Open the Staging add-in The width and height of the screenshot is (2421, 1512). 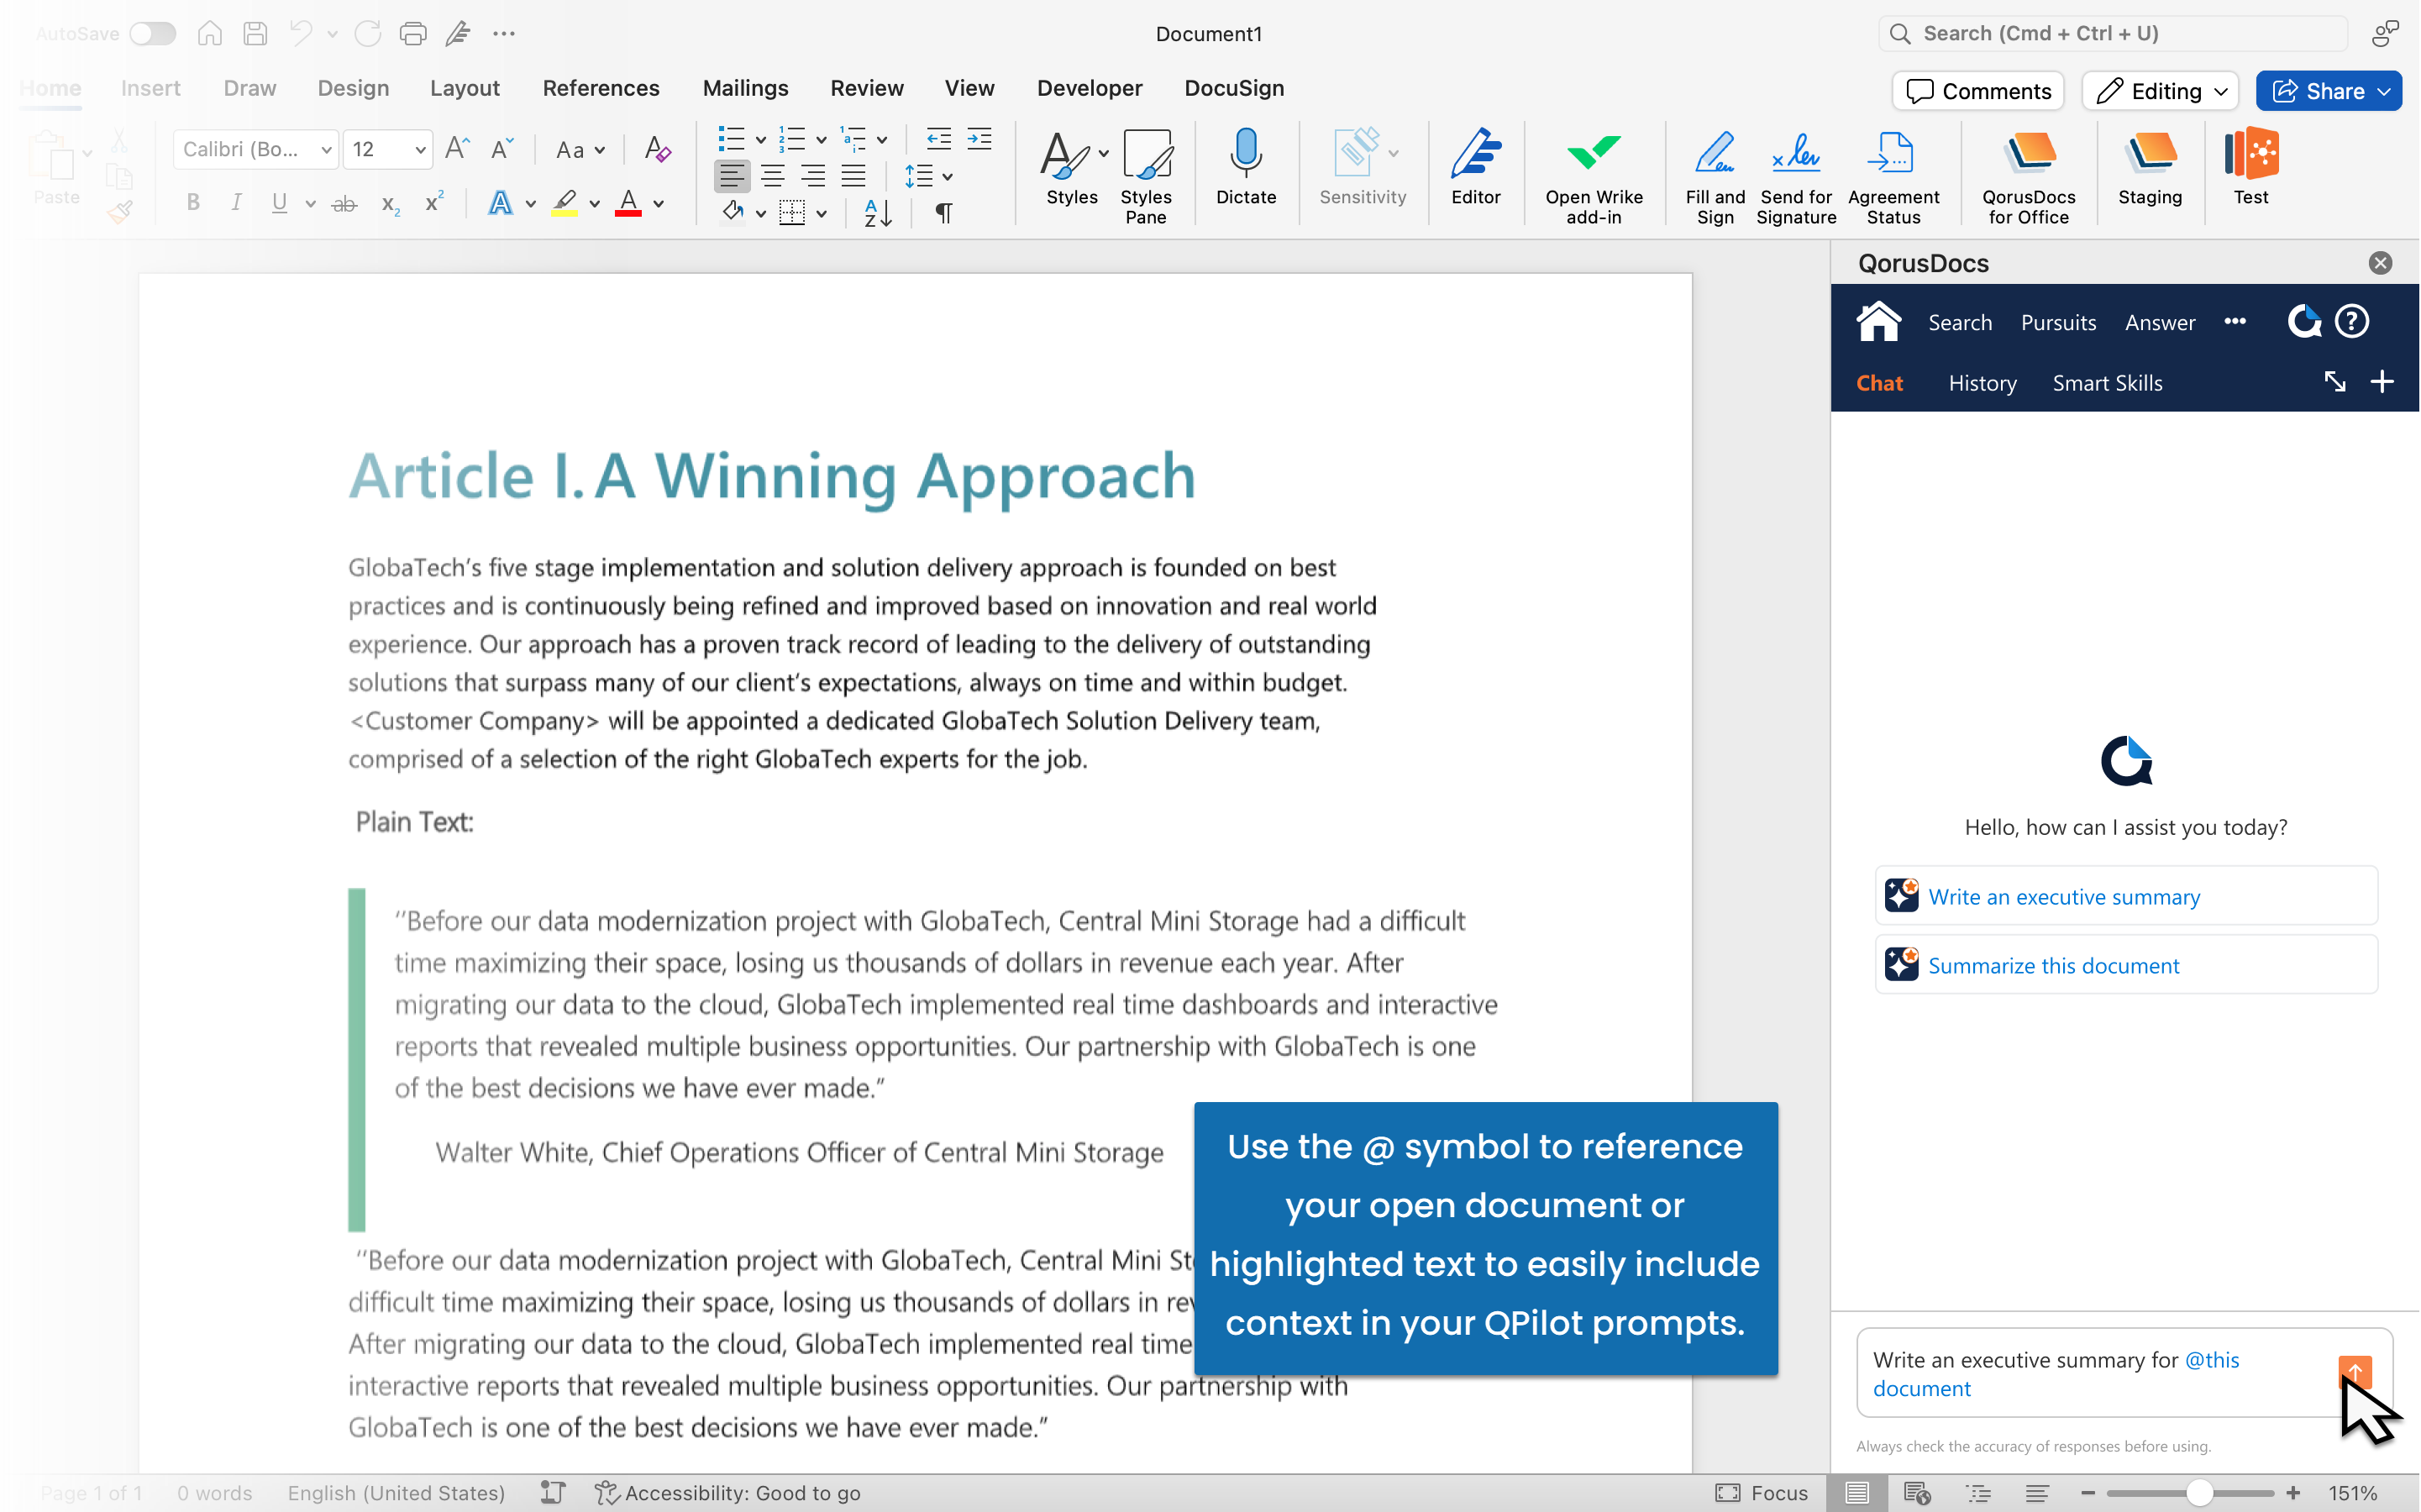[x=2150, y=167]
